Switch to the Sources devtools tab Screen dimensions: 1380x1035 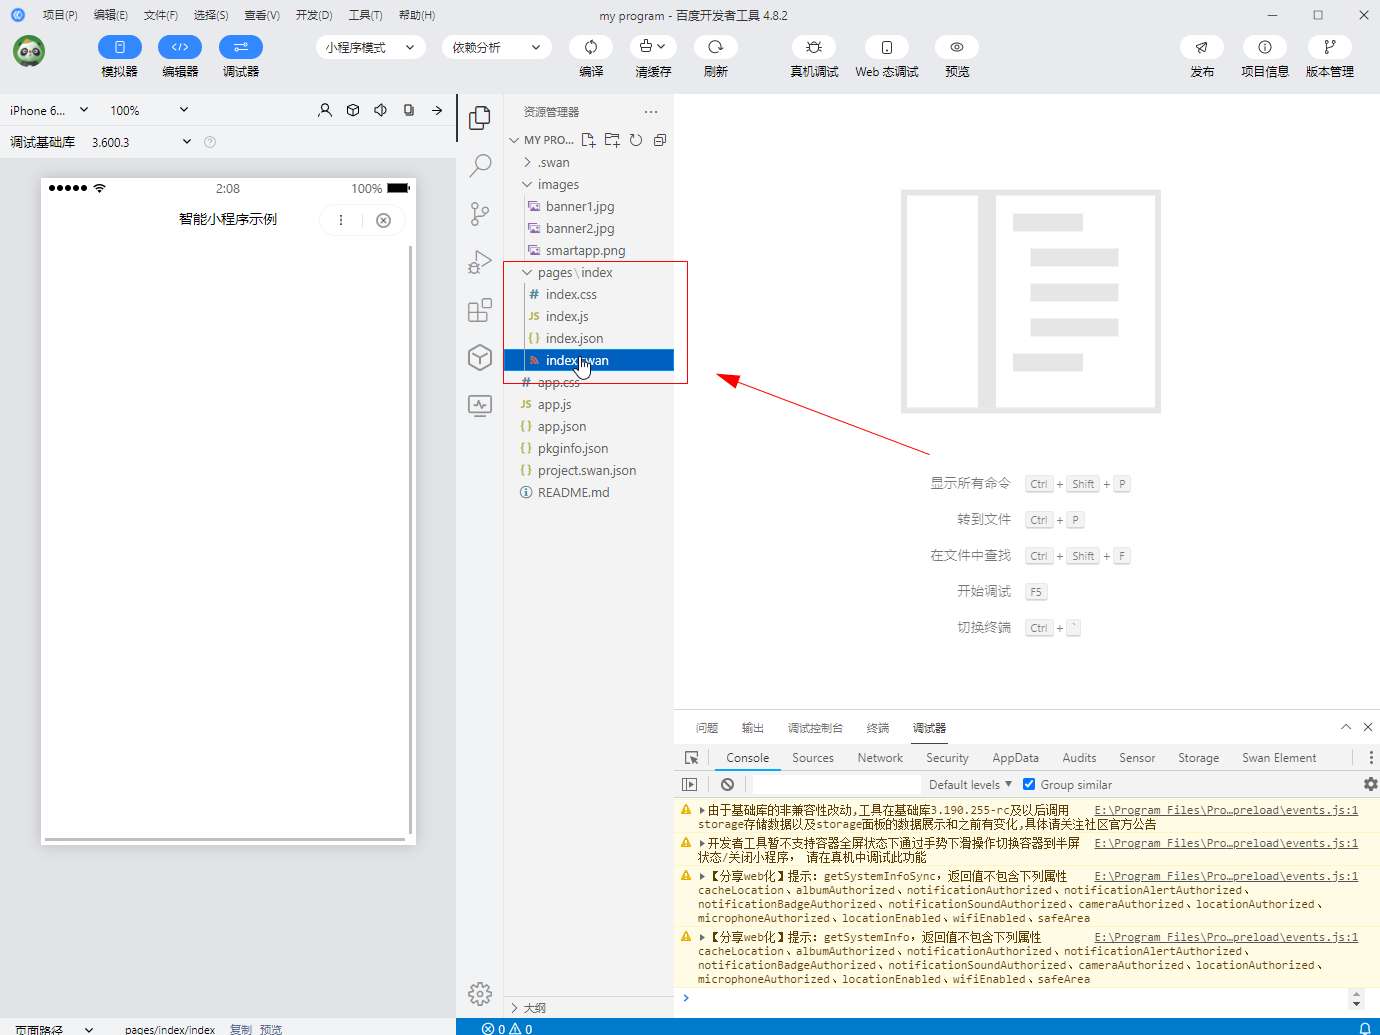[813, 758]
